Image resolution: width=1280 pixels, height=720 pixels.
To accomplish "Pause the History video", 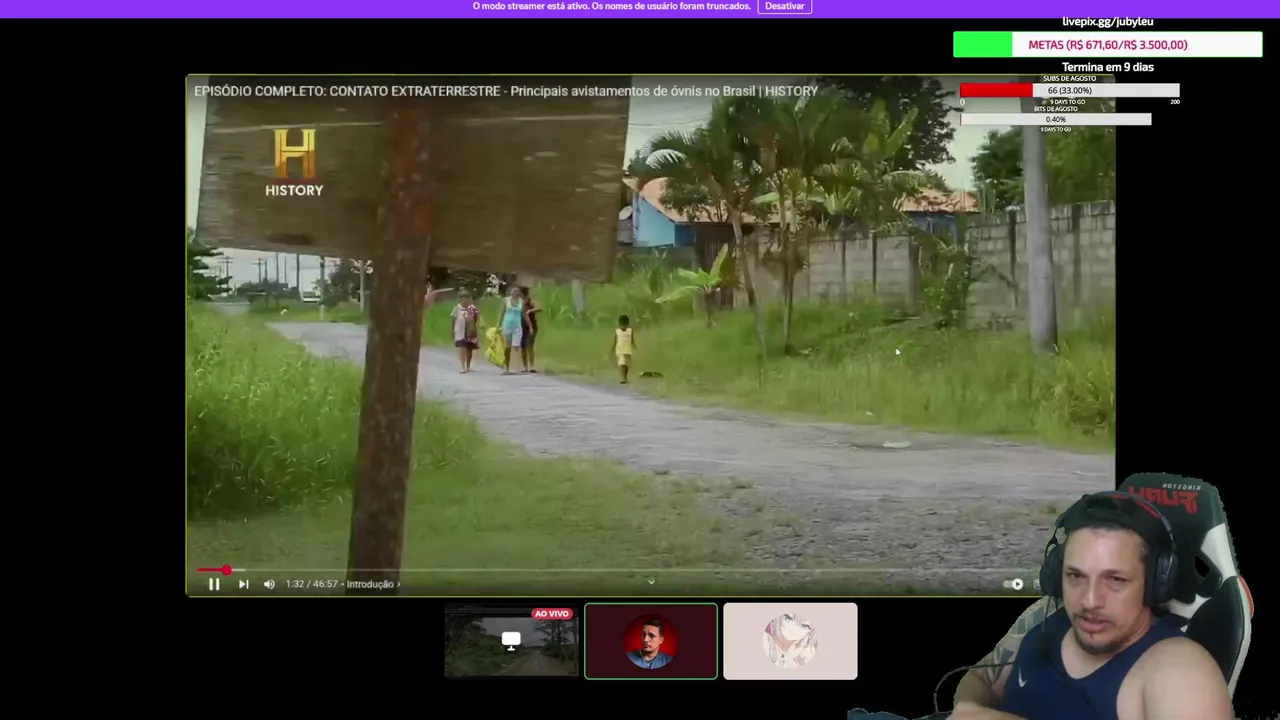I will [214, 584].
